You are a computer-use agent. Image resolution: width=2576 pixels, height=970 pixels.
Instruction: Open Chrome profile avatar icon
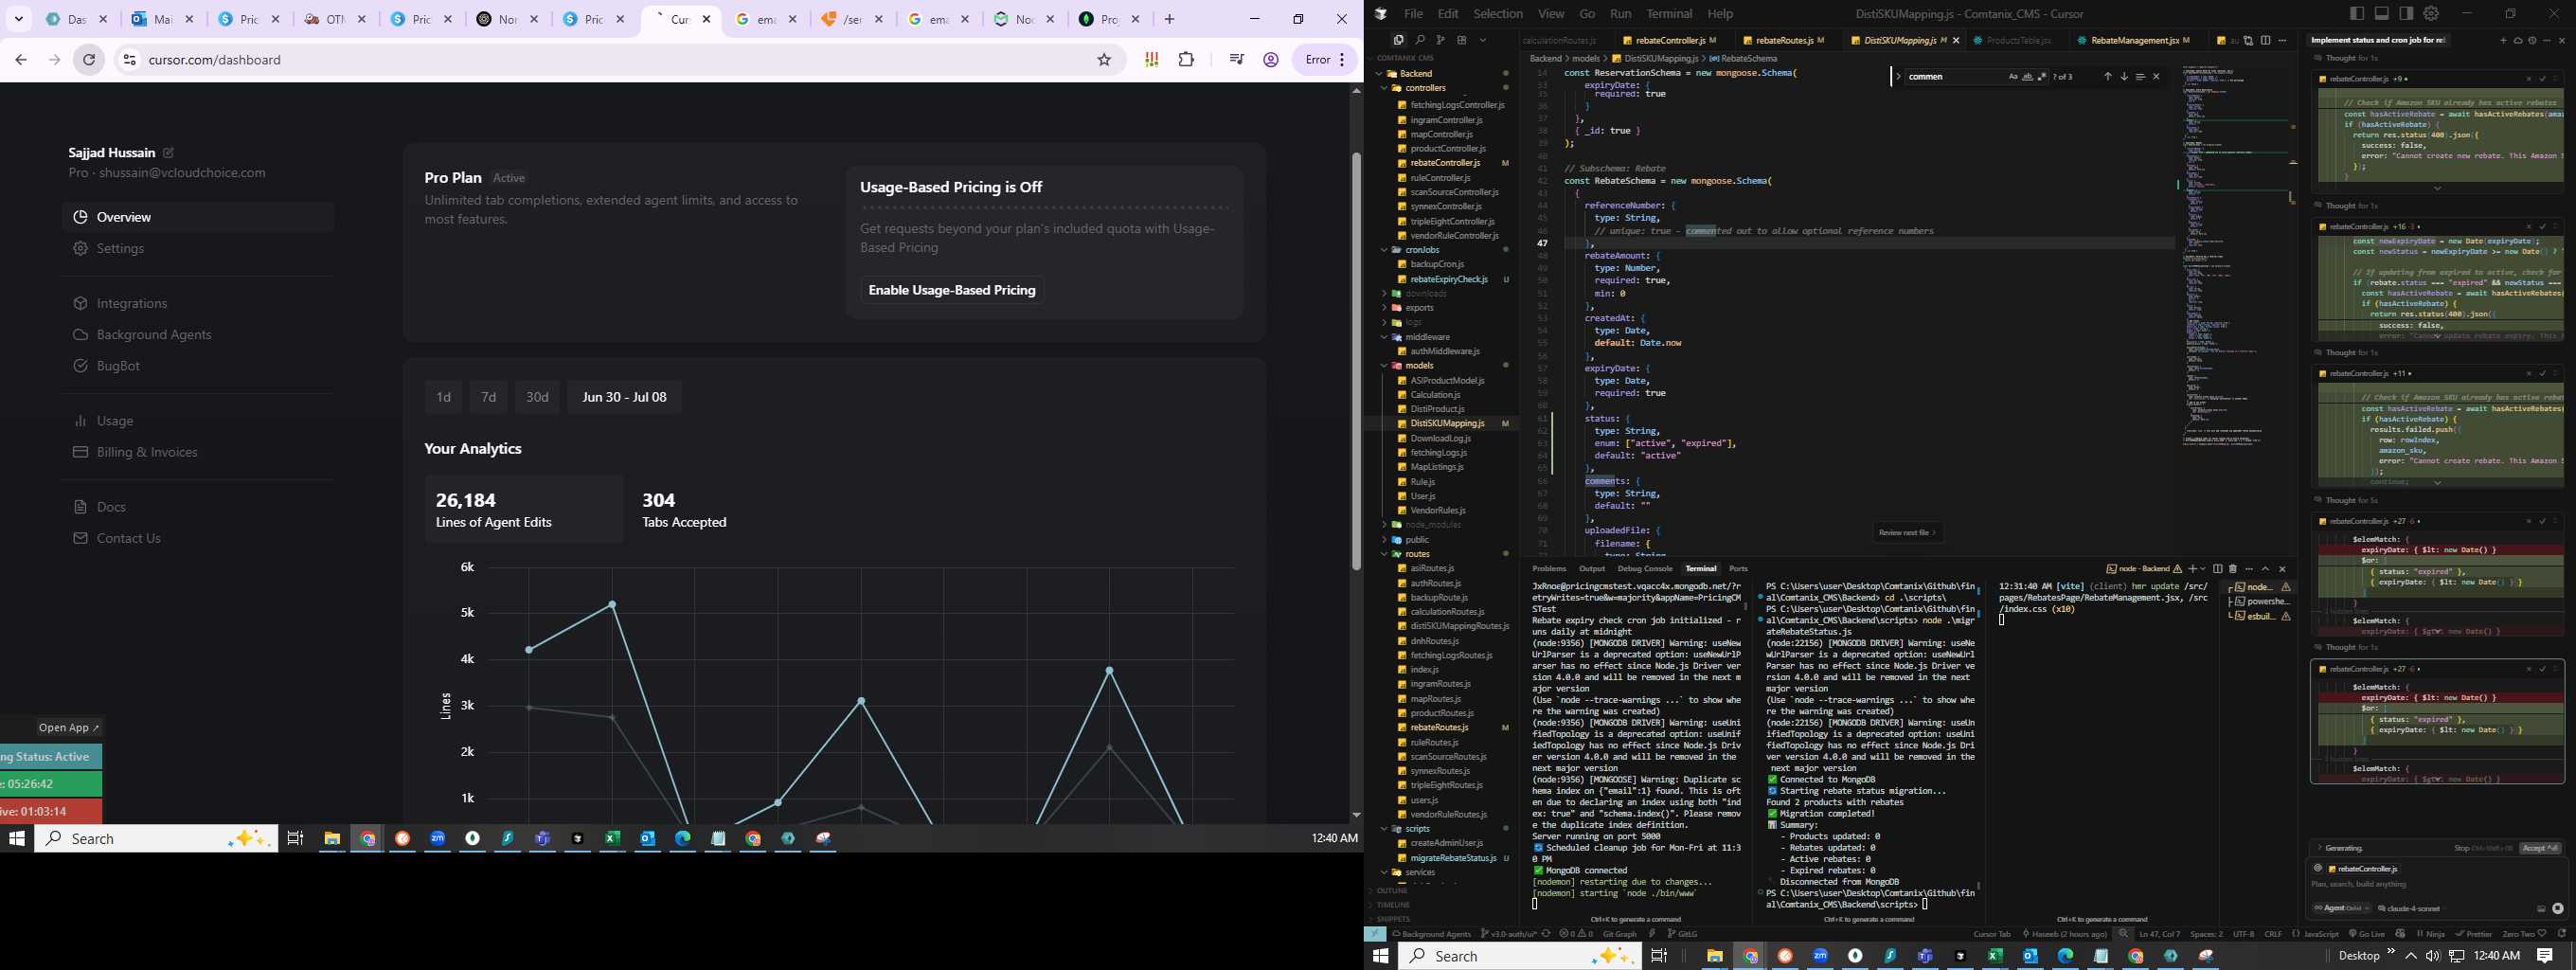(1271, 60)
